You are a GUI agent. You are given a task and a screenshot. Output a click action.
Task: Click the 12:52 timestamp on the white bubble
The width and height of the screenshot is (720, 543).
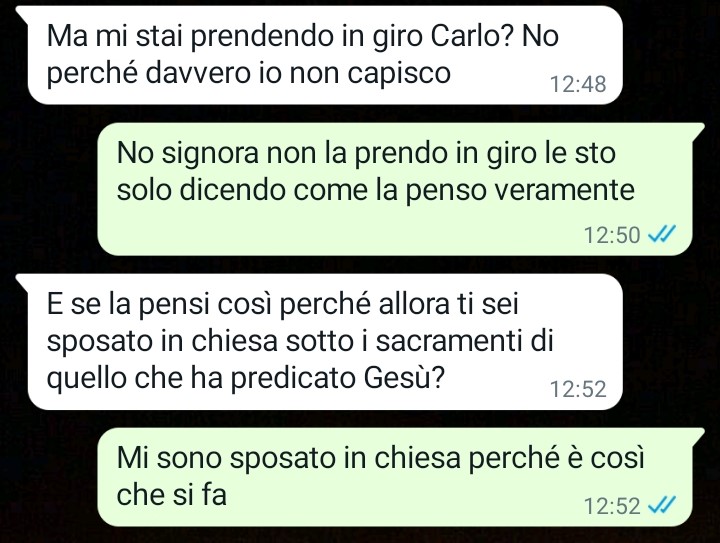pyautogui.click(x=578, y=389)
